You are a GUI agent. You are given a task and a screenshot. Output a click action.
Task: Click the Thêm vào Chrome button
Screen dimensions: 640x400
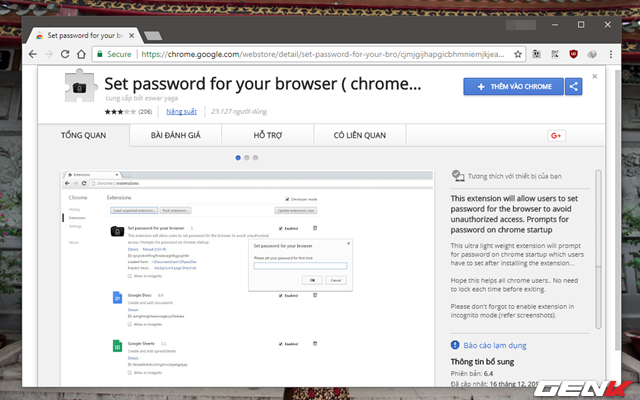click(513, 87)
